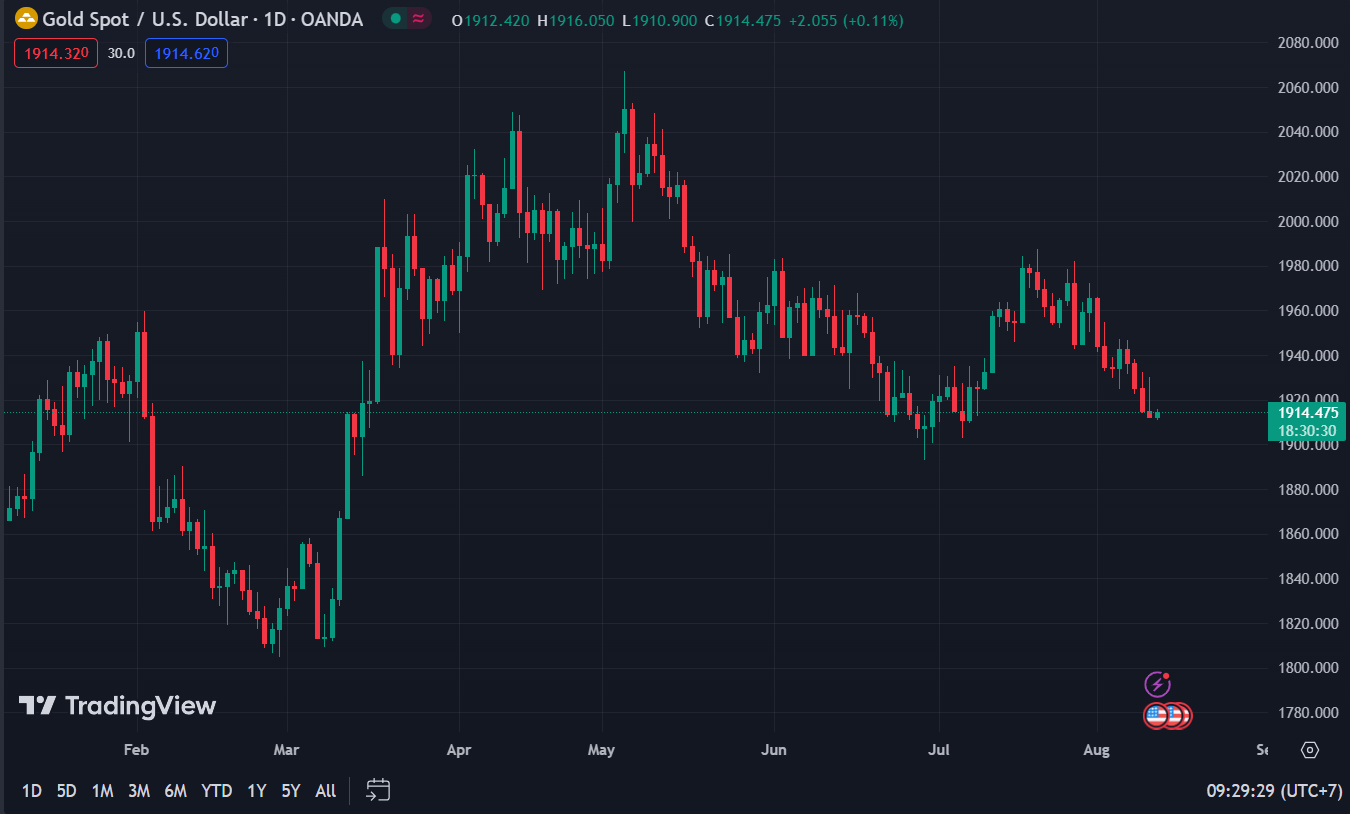
Task: Select the 6M time range
Action: pos(175,791)
